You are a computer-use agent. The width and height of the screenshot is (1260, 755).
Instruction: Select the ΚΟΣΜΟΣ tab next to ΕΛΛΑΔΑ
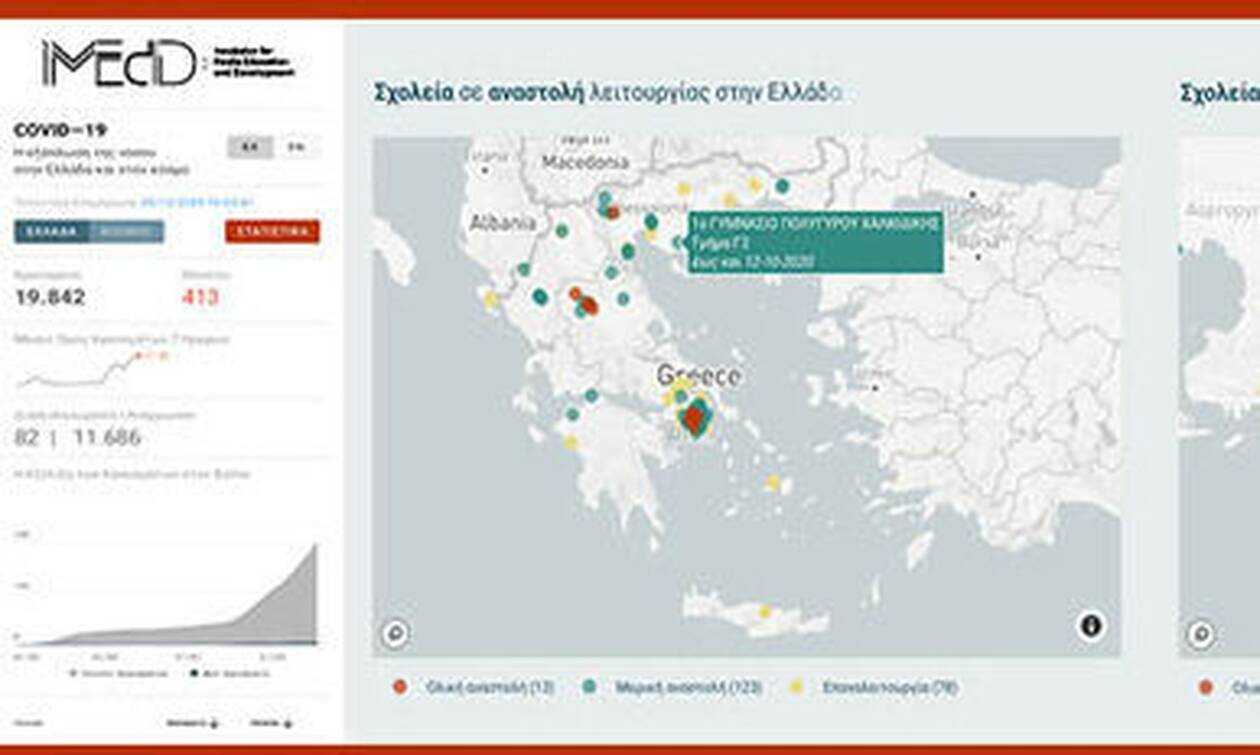click(125, 232)
